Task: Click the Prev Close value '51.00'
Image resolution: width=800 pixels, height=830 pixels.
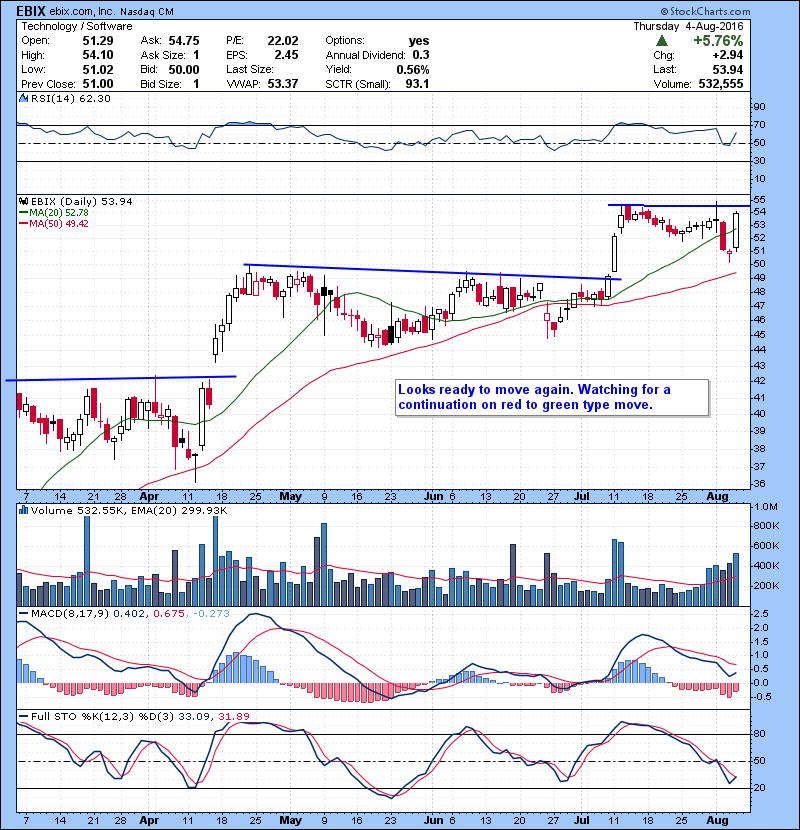Action: pos(98,84)
